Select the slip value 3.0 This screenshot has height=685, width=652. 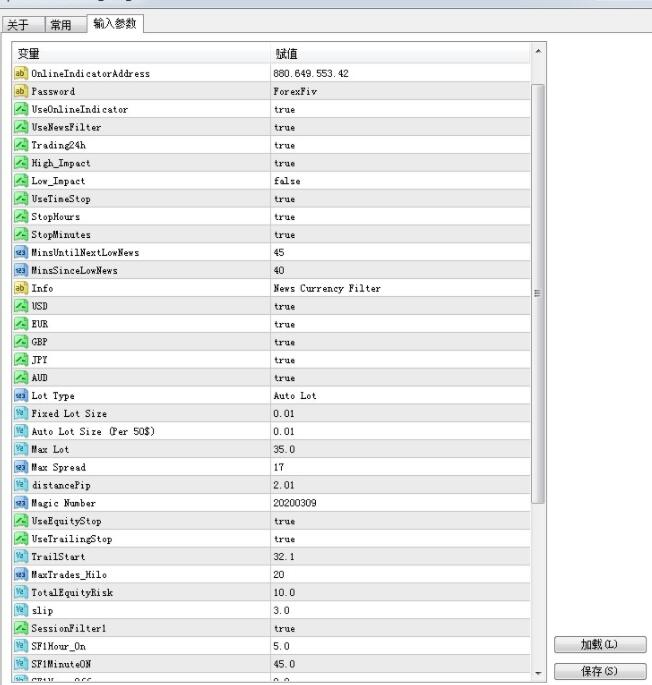tap(281, 611)
